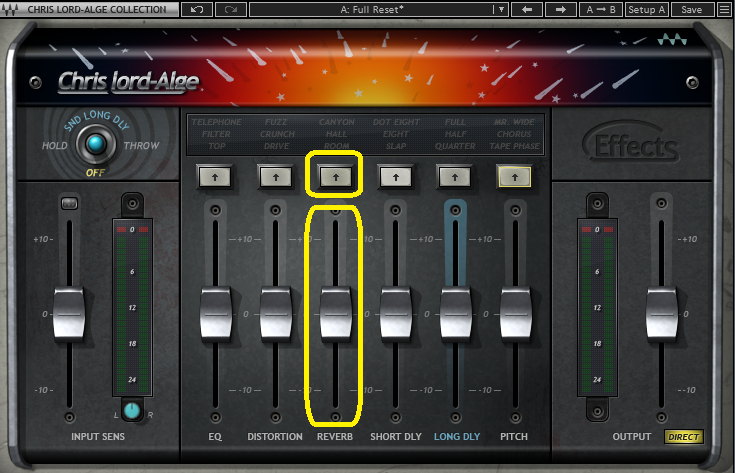
Task: Click the Save button in the toolbar
Action: click(x=691, y=9)
